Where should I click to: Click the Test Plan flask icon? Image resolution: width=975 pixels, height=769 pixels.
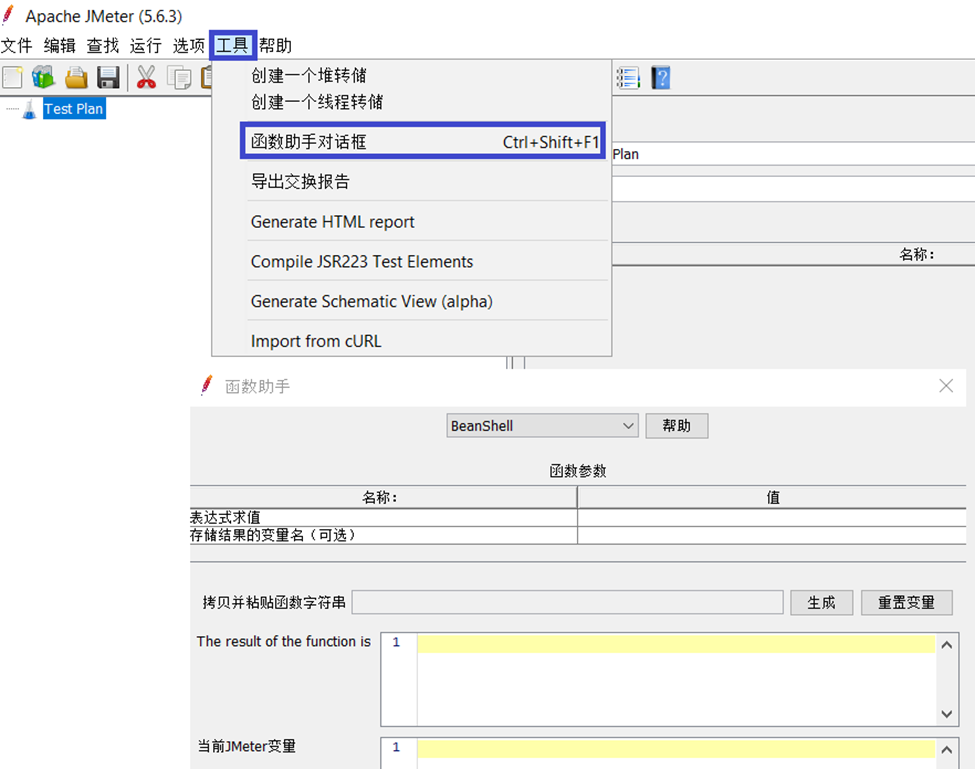[x=29, y=109]
